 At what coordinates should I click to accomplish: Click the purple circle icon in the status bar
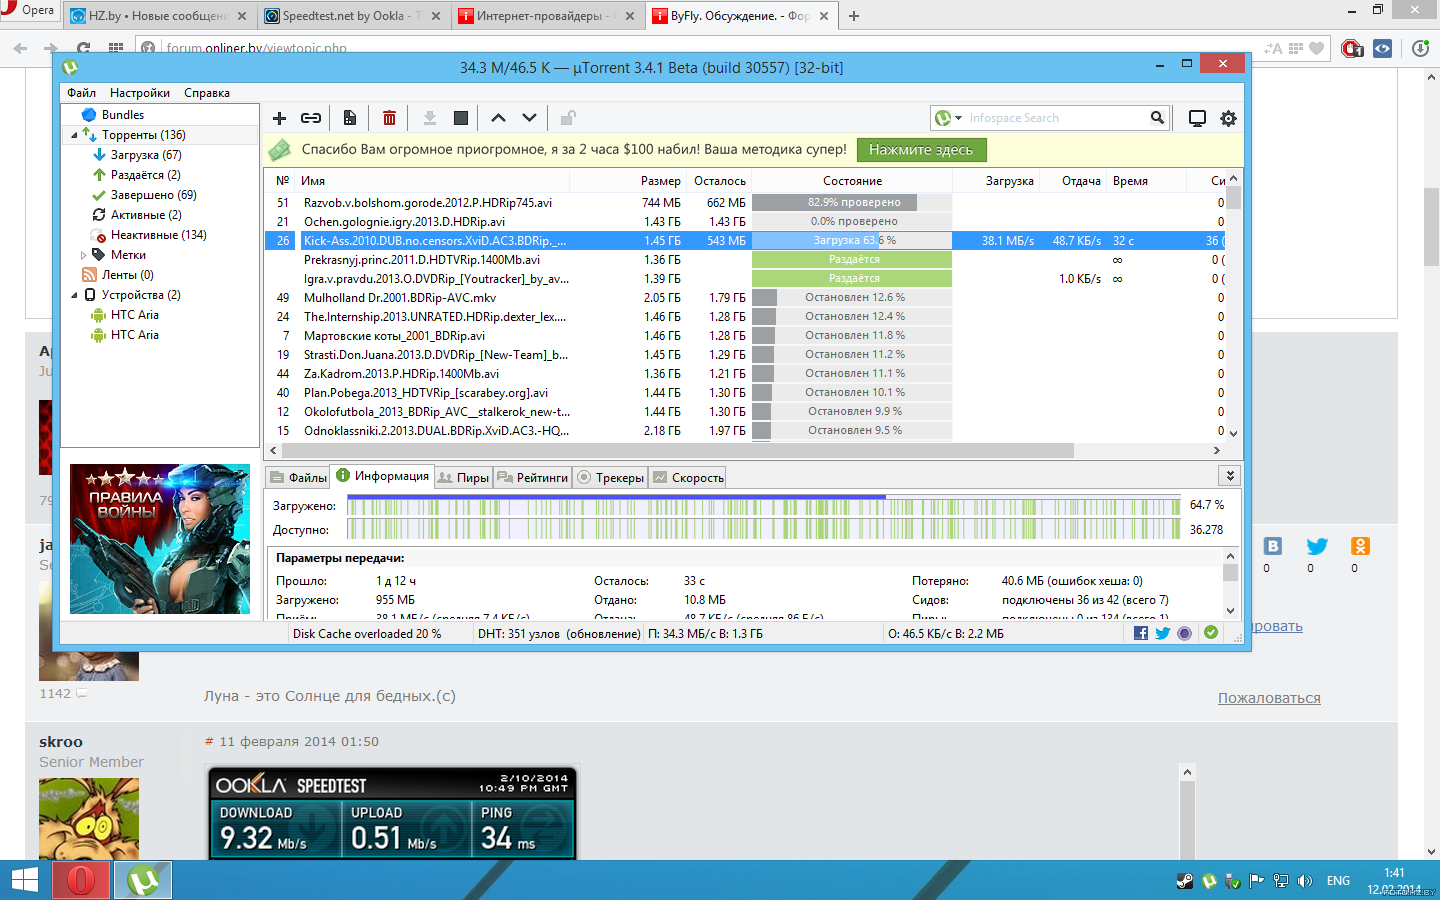point(1185,633)
